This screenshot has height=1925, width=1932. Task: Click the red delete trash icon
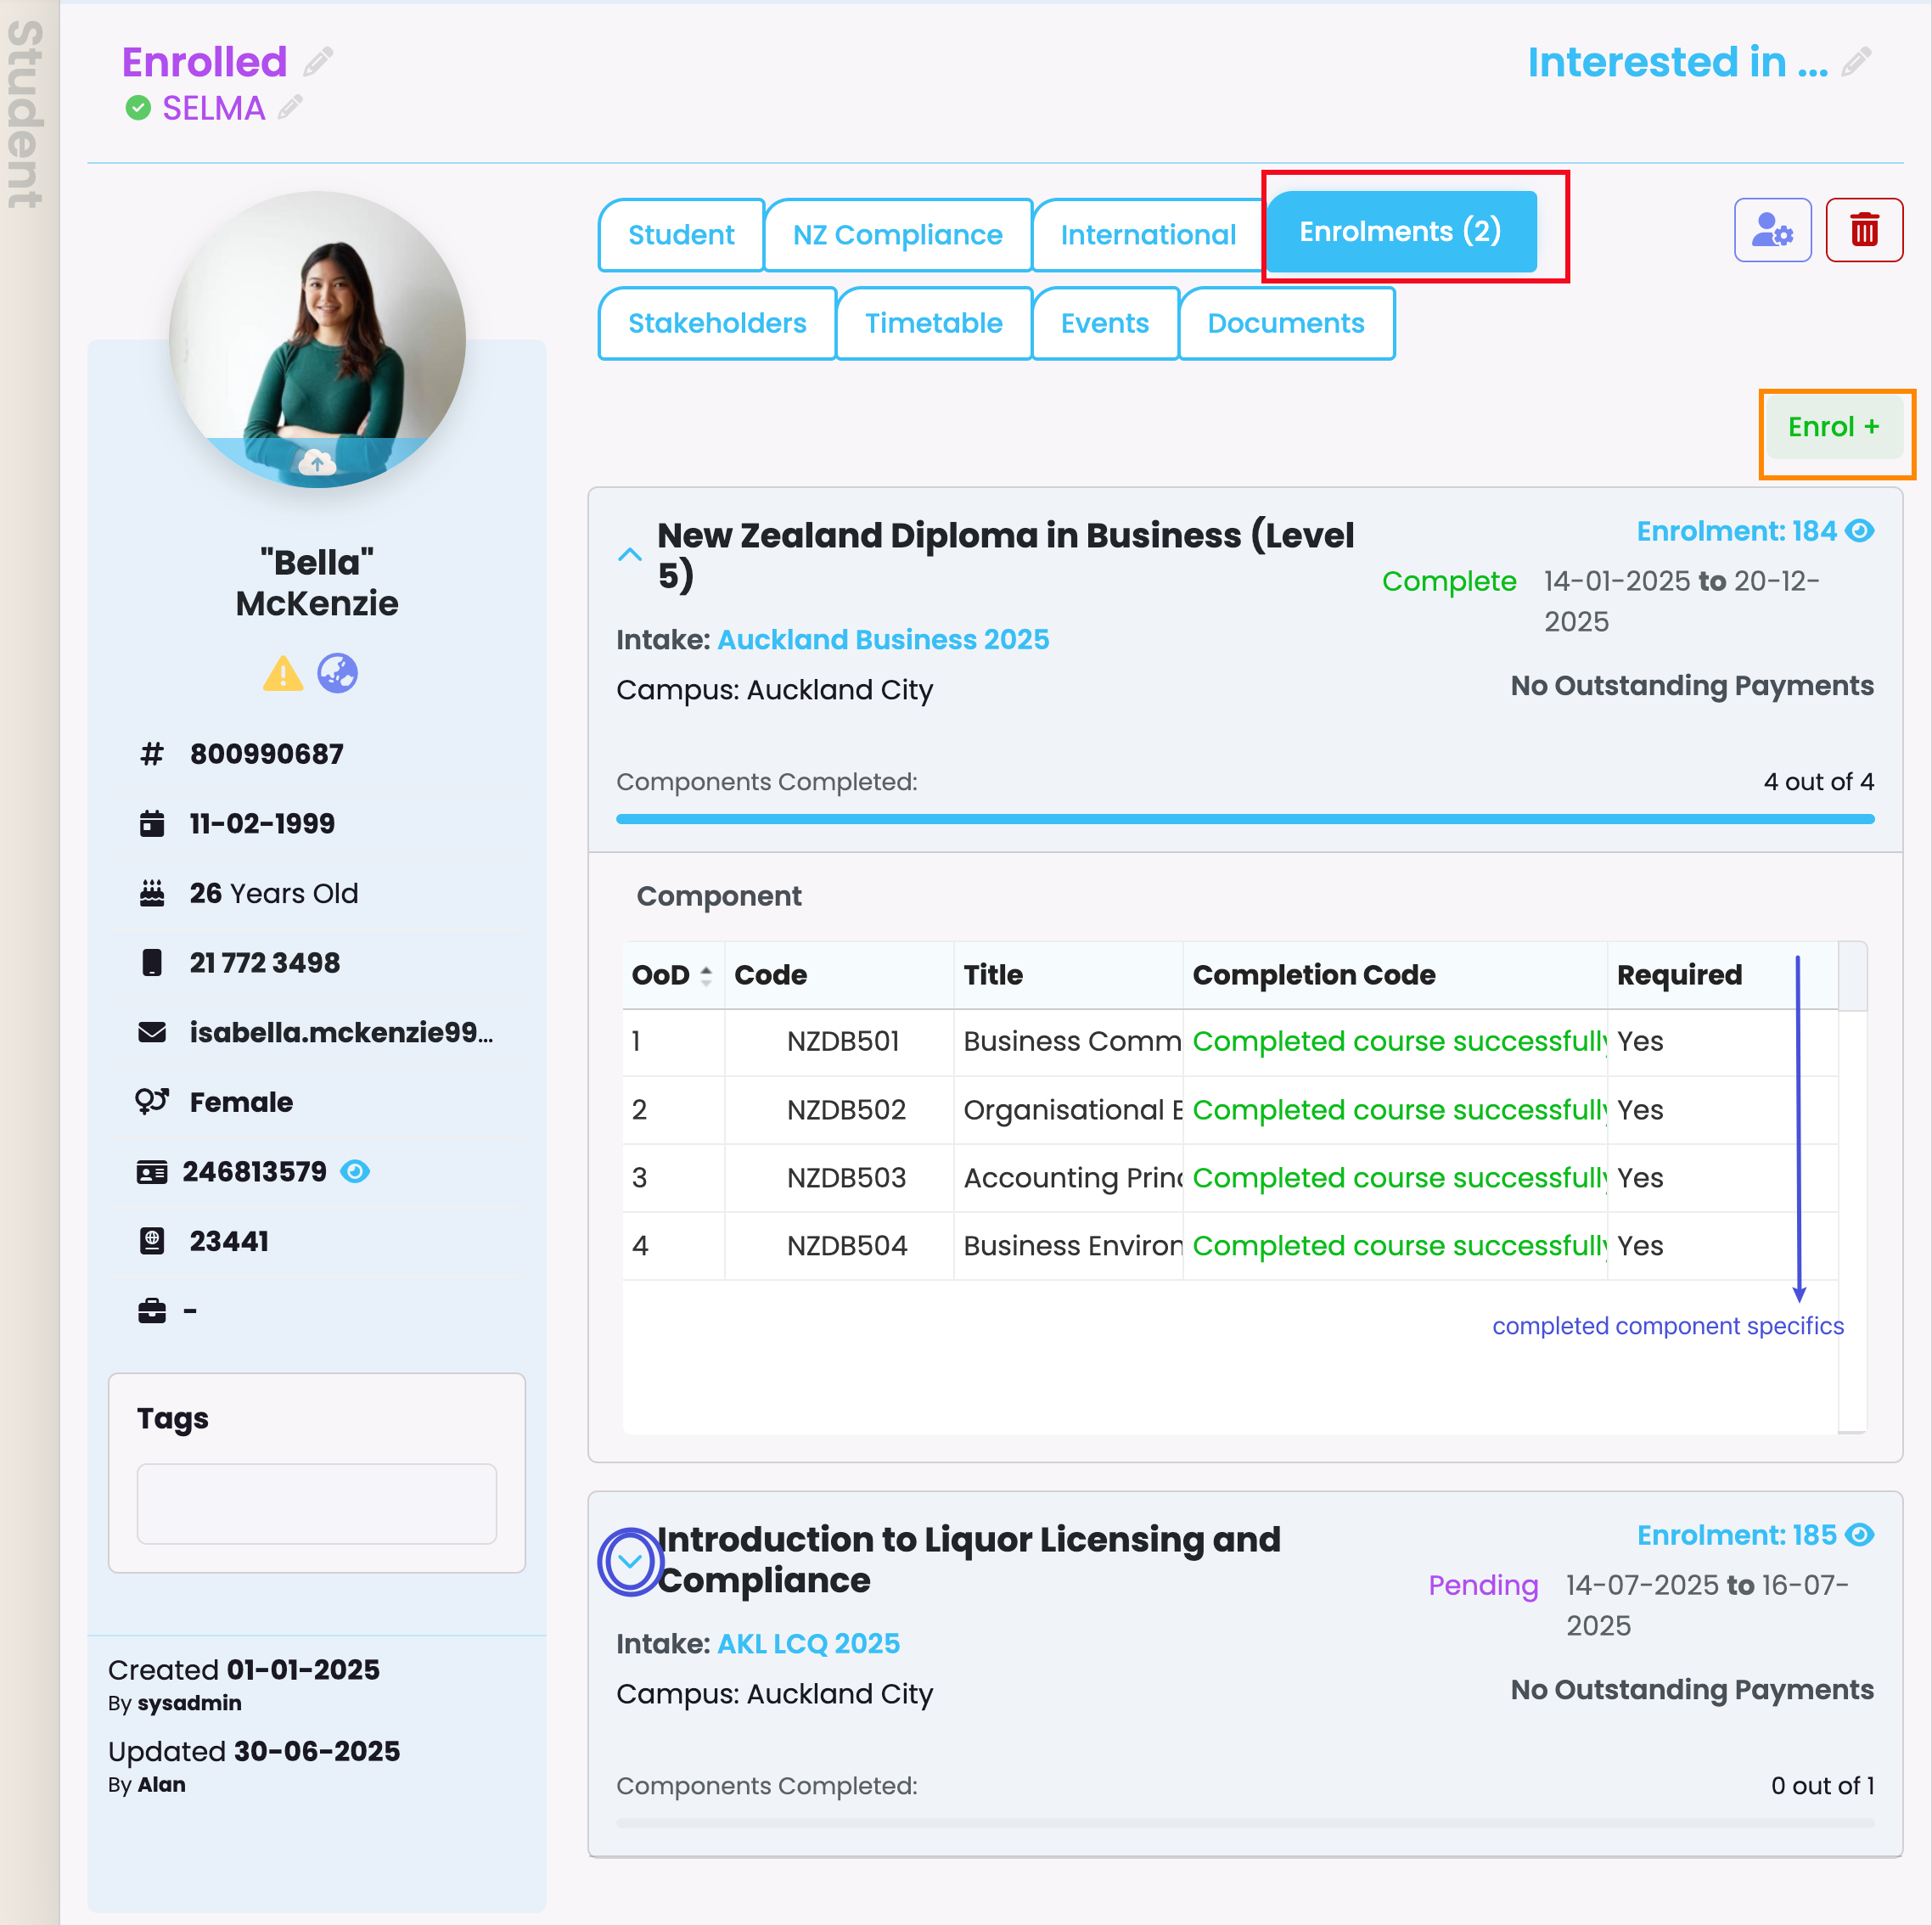click(1863, 230)
